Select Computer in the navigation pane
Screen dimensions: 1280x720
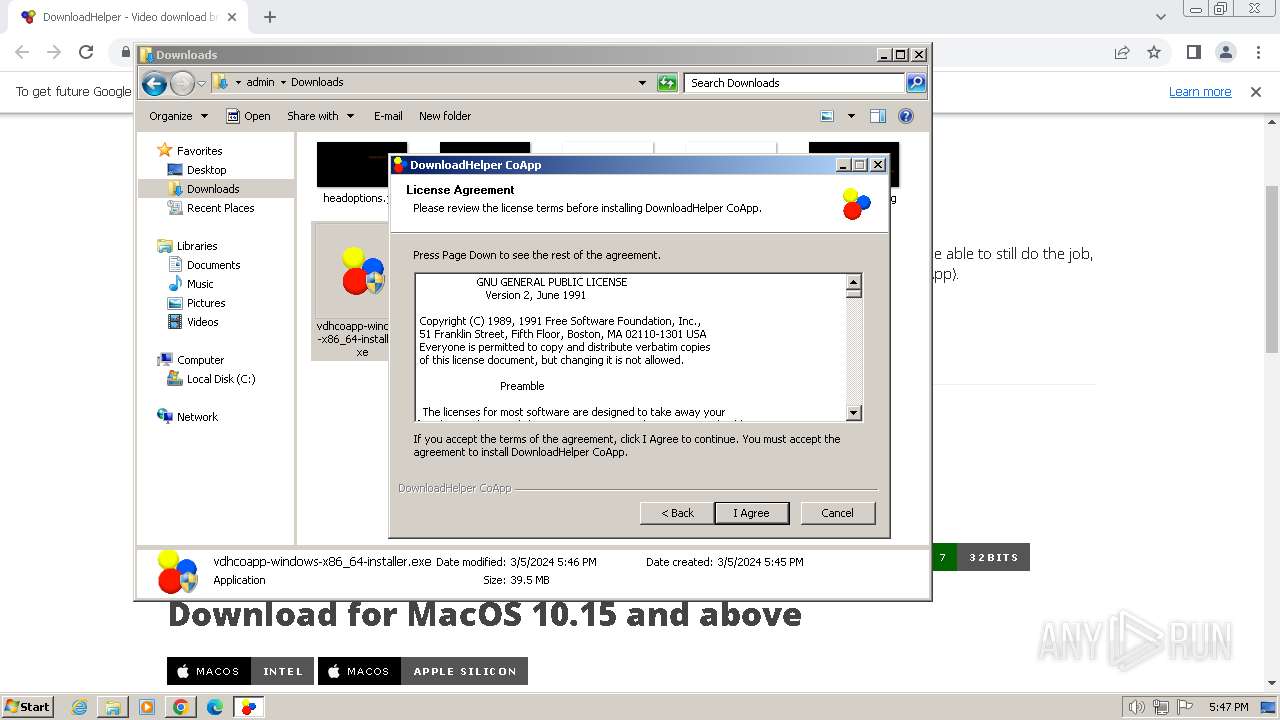point(200,360)
